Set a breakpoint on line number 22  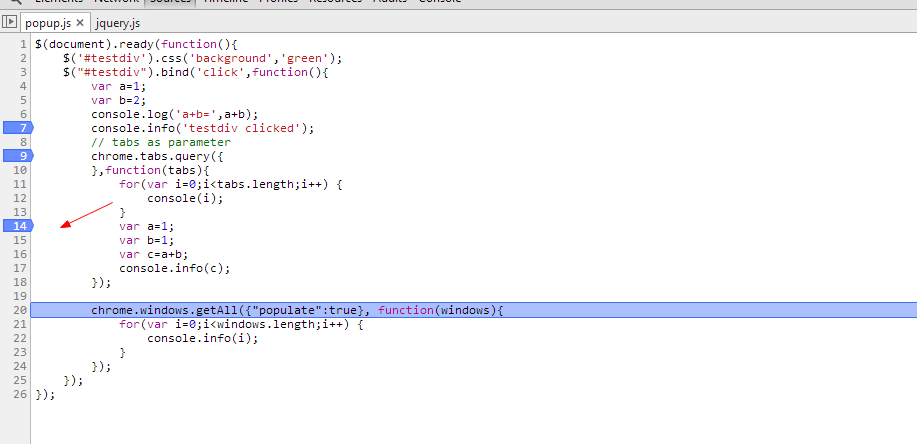pos(20,339)
